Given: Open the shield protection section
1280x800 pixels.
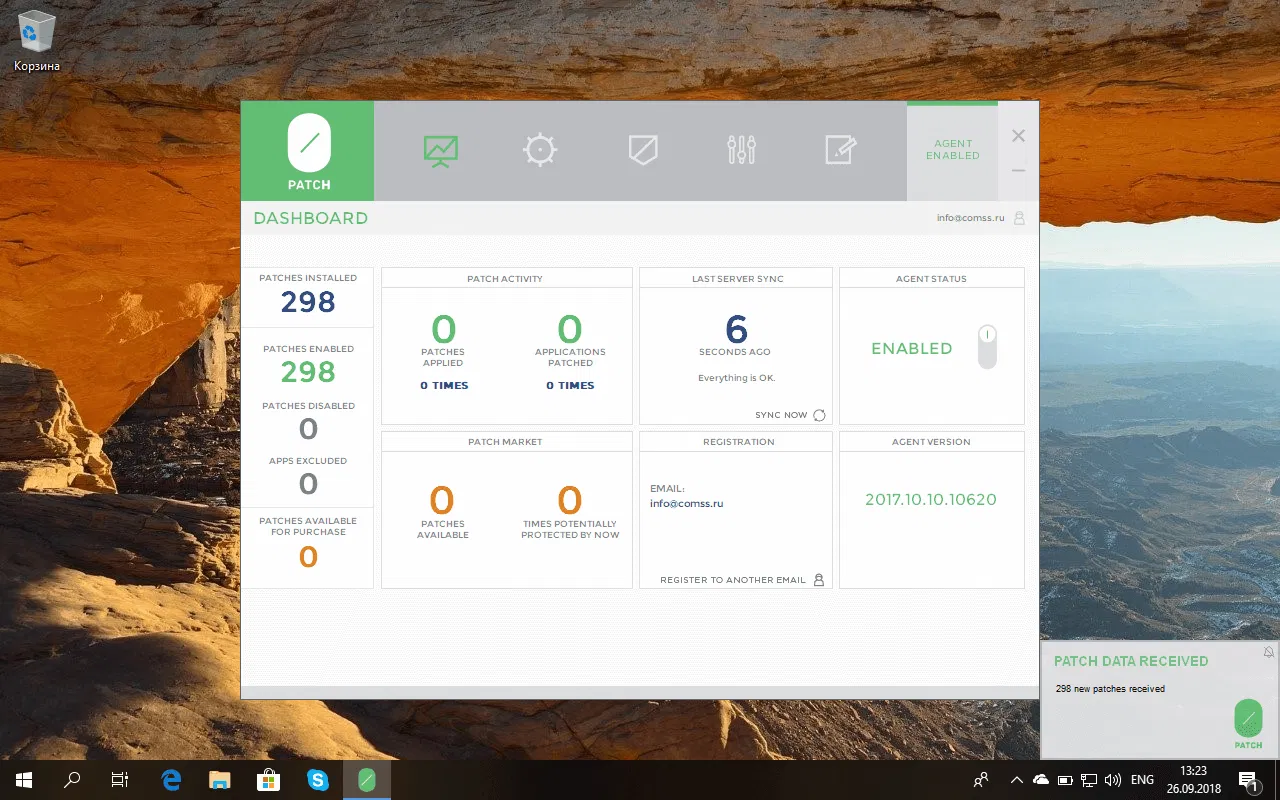Looking at the screenshot, I should click(x=642, y=149).
